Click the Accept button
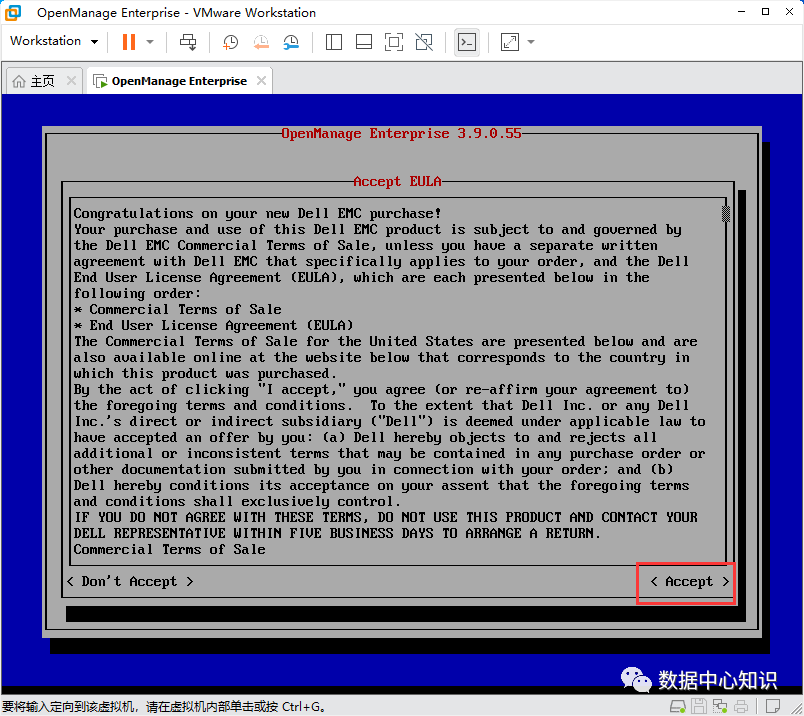Viewport: 804px width, 716px height. [689, 582]
